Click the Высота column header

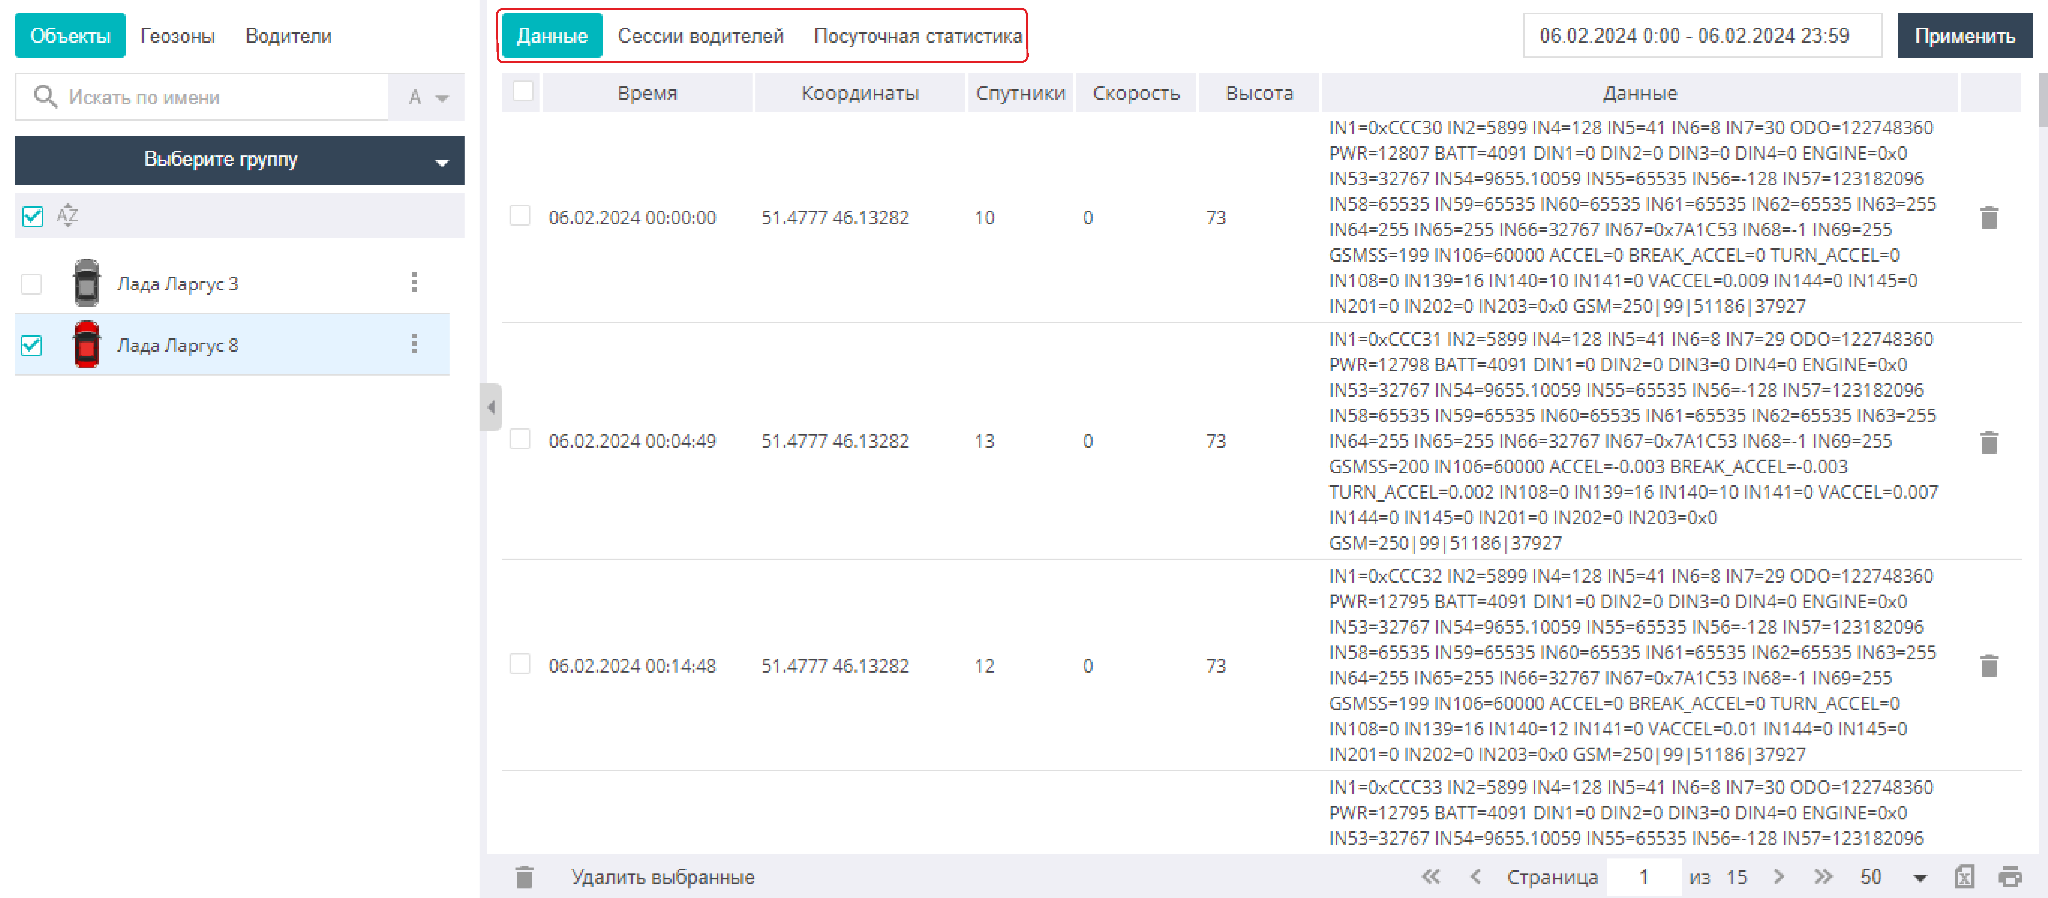point(1259,93)
